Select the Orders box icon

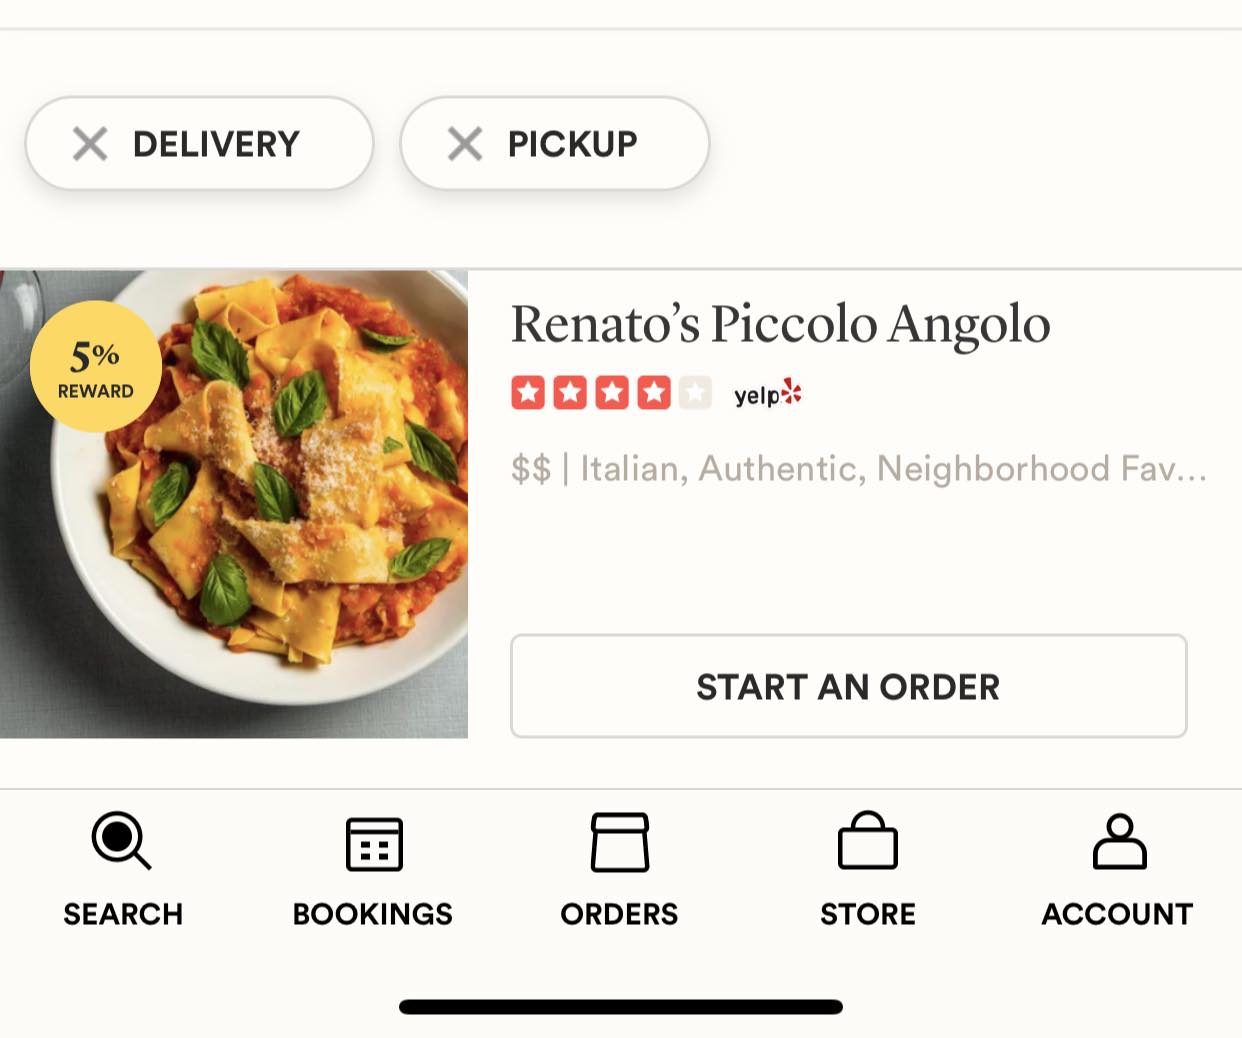[620, 842]
